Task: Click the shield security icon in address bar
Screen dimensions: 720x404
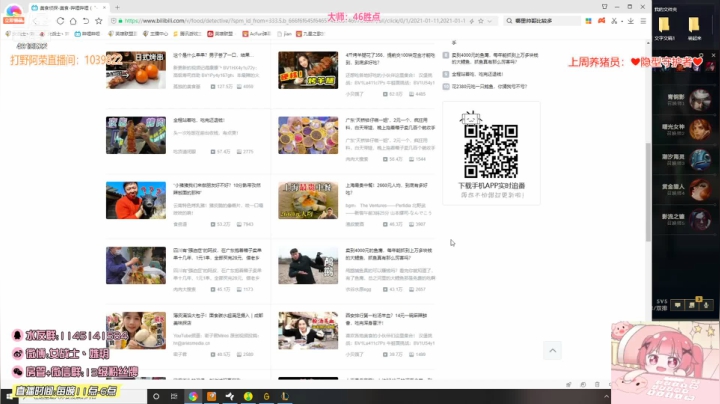Action: [113, 21]
